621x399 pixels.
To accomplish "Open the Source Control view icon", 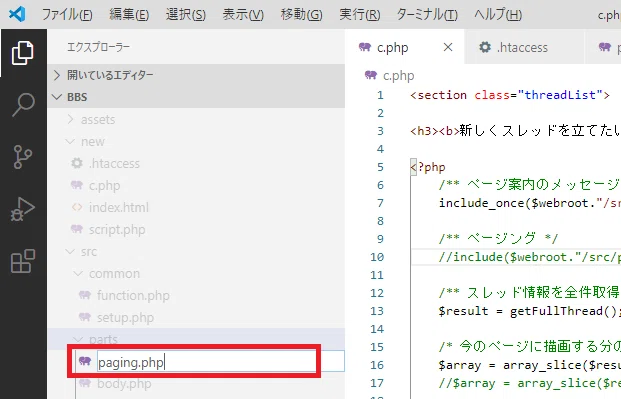I will click(x=23, y=157).
